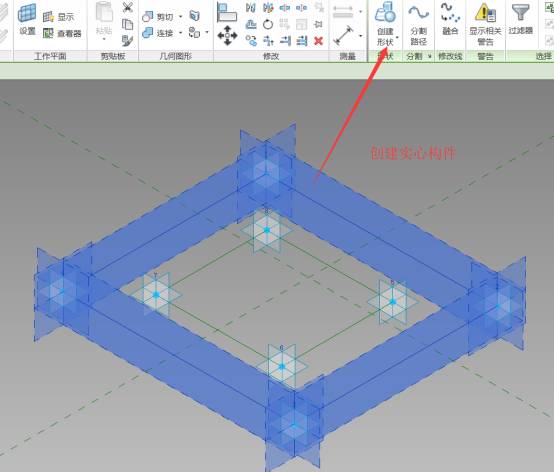The image size is (554, 473).
Task: Click the 设置 work plane icon
Action: [x=27, y=13]
